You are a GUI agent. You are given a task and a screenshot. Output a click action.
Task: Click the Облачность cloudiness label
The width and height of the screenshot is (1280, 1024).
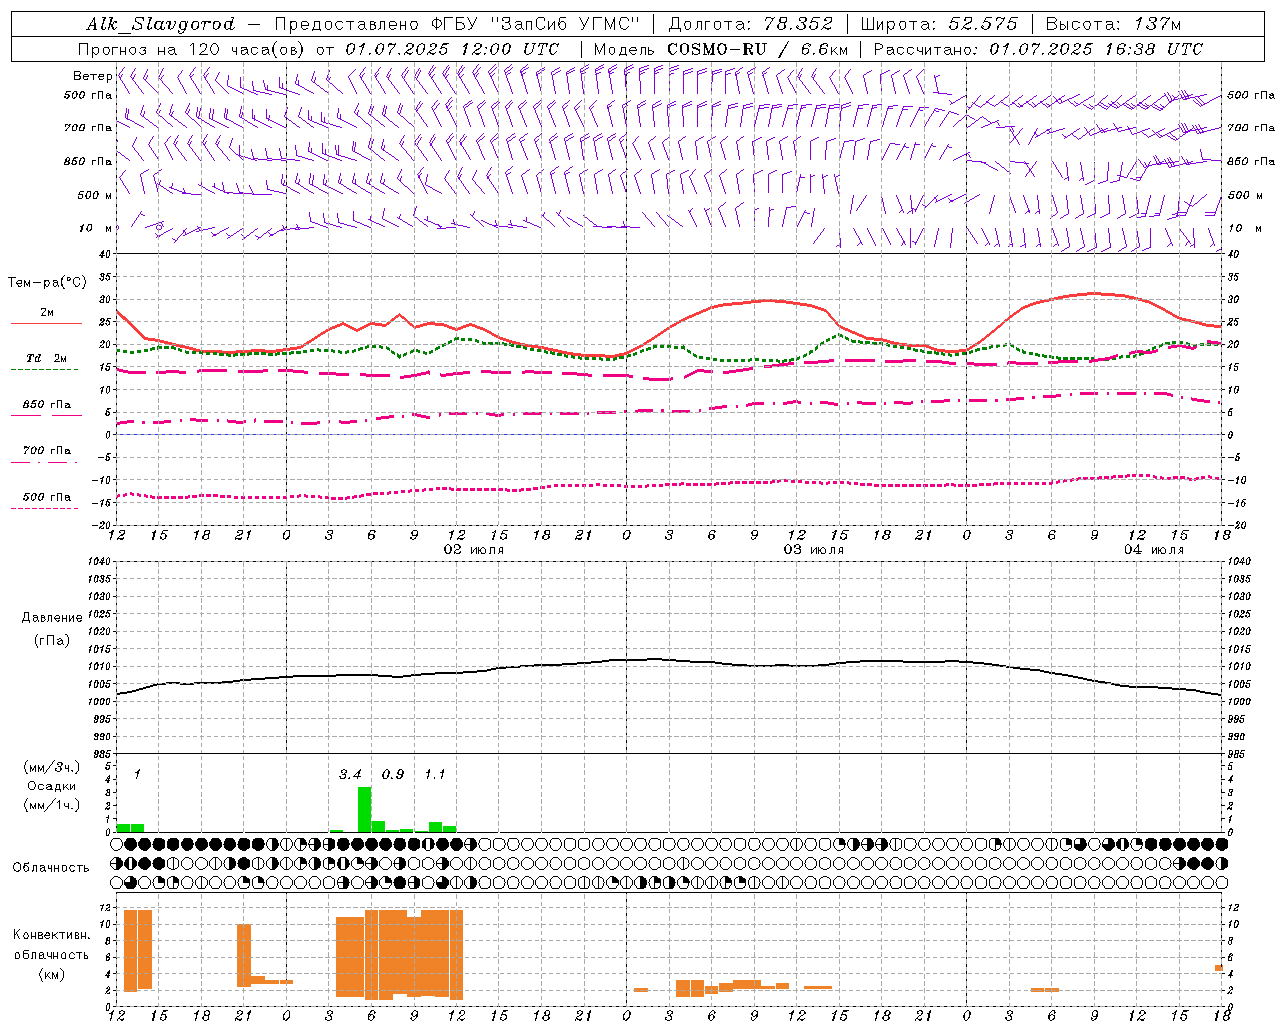coord(51,867)
